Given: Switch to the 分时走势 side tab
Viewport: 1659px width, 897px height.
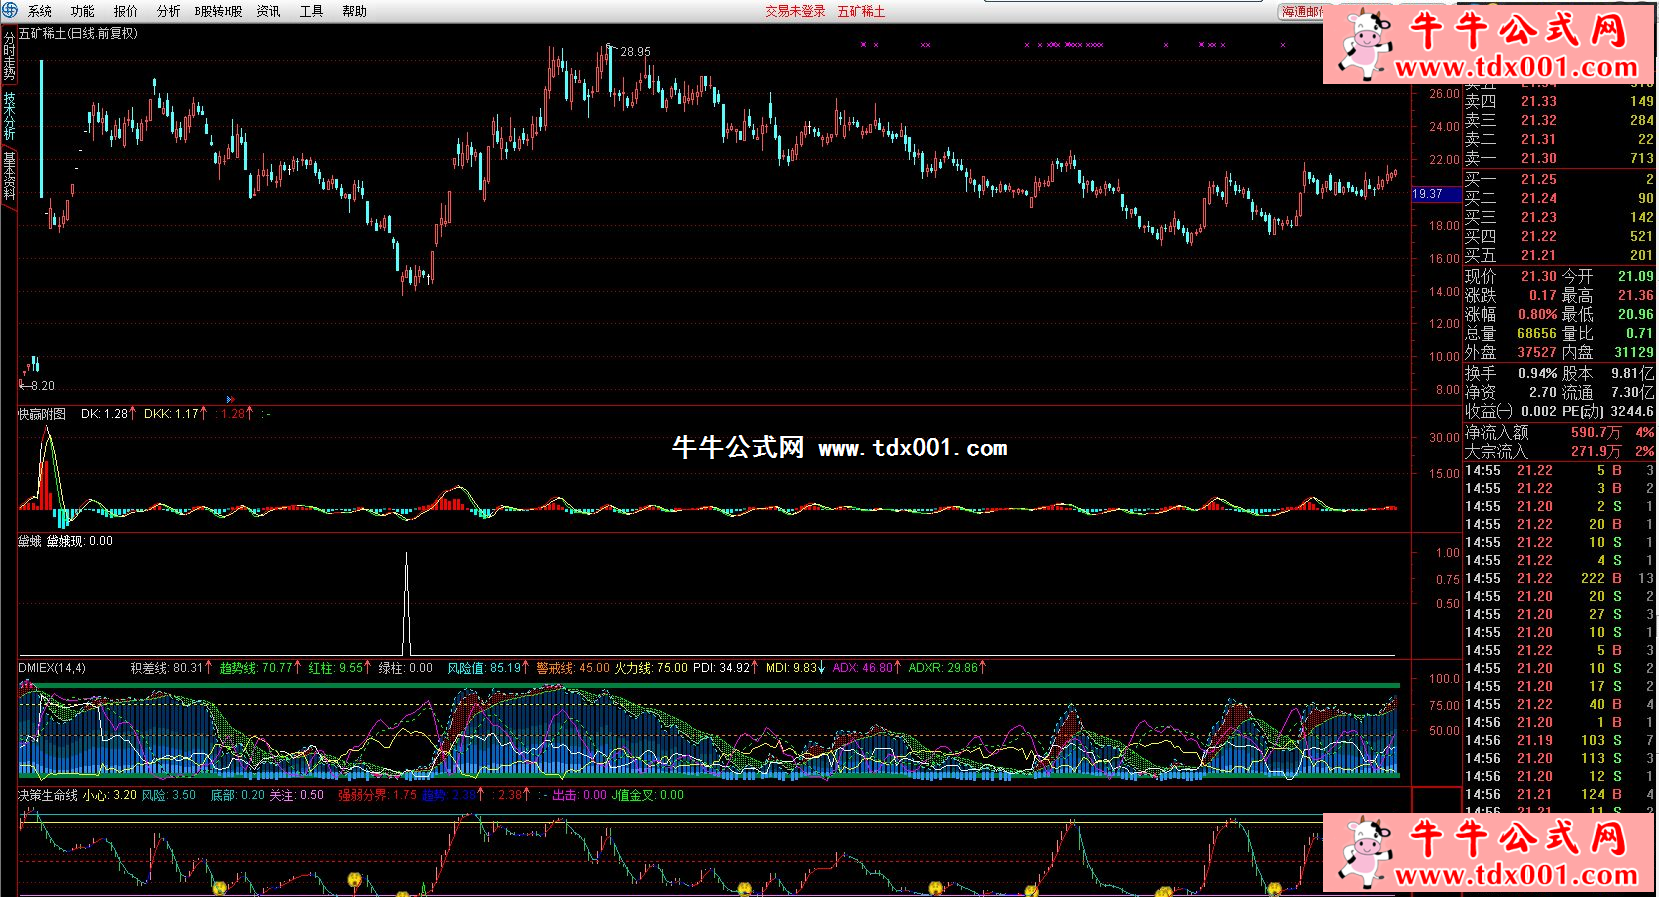Looking at the screenshot, I should point(9,57).
